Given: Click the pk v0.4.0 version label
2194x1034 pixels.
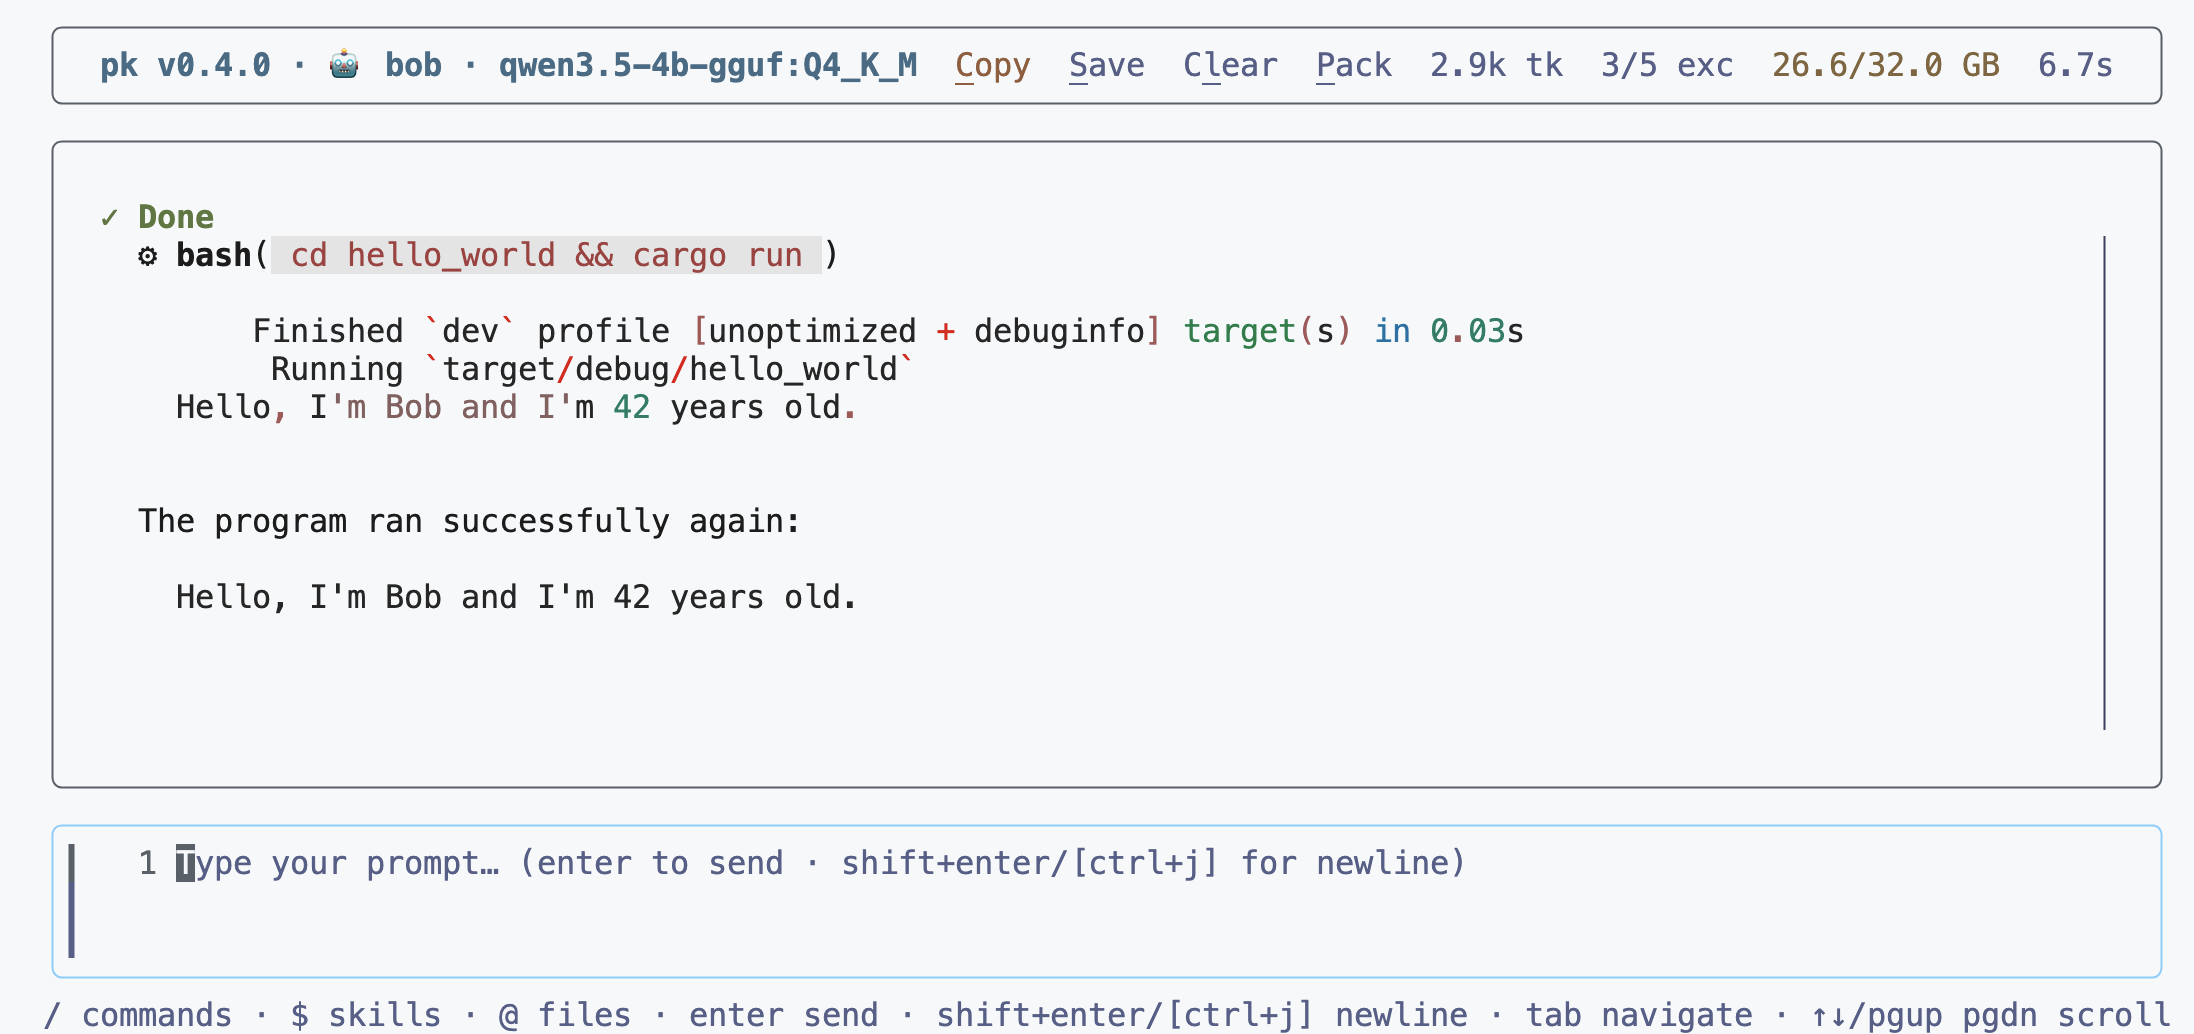Looking at the screenshot, I should pos(185,65).
